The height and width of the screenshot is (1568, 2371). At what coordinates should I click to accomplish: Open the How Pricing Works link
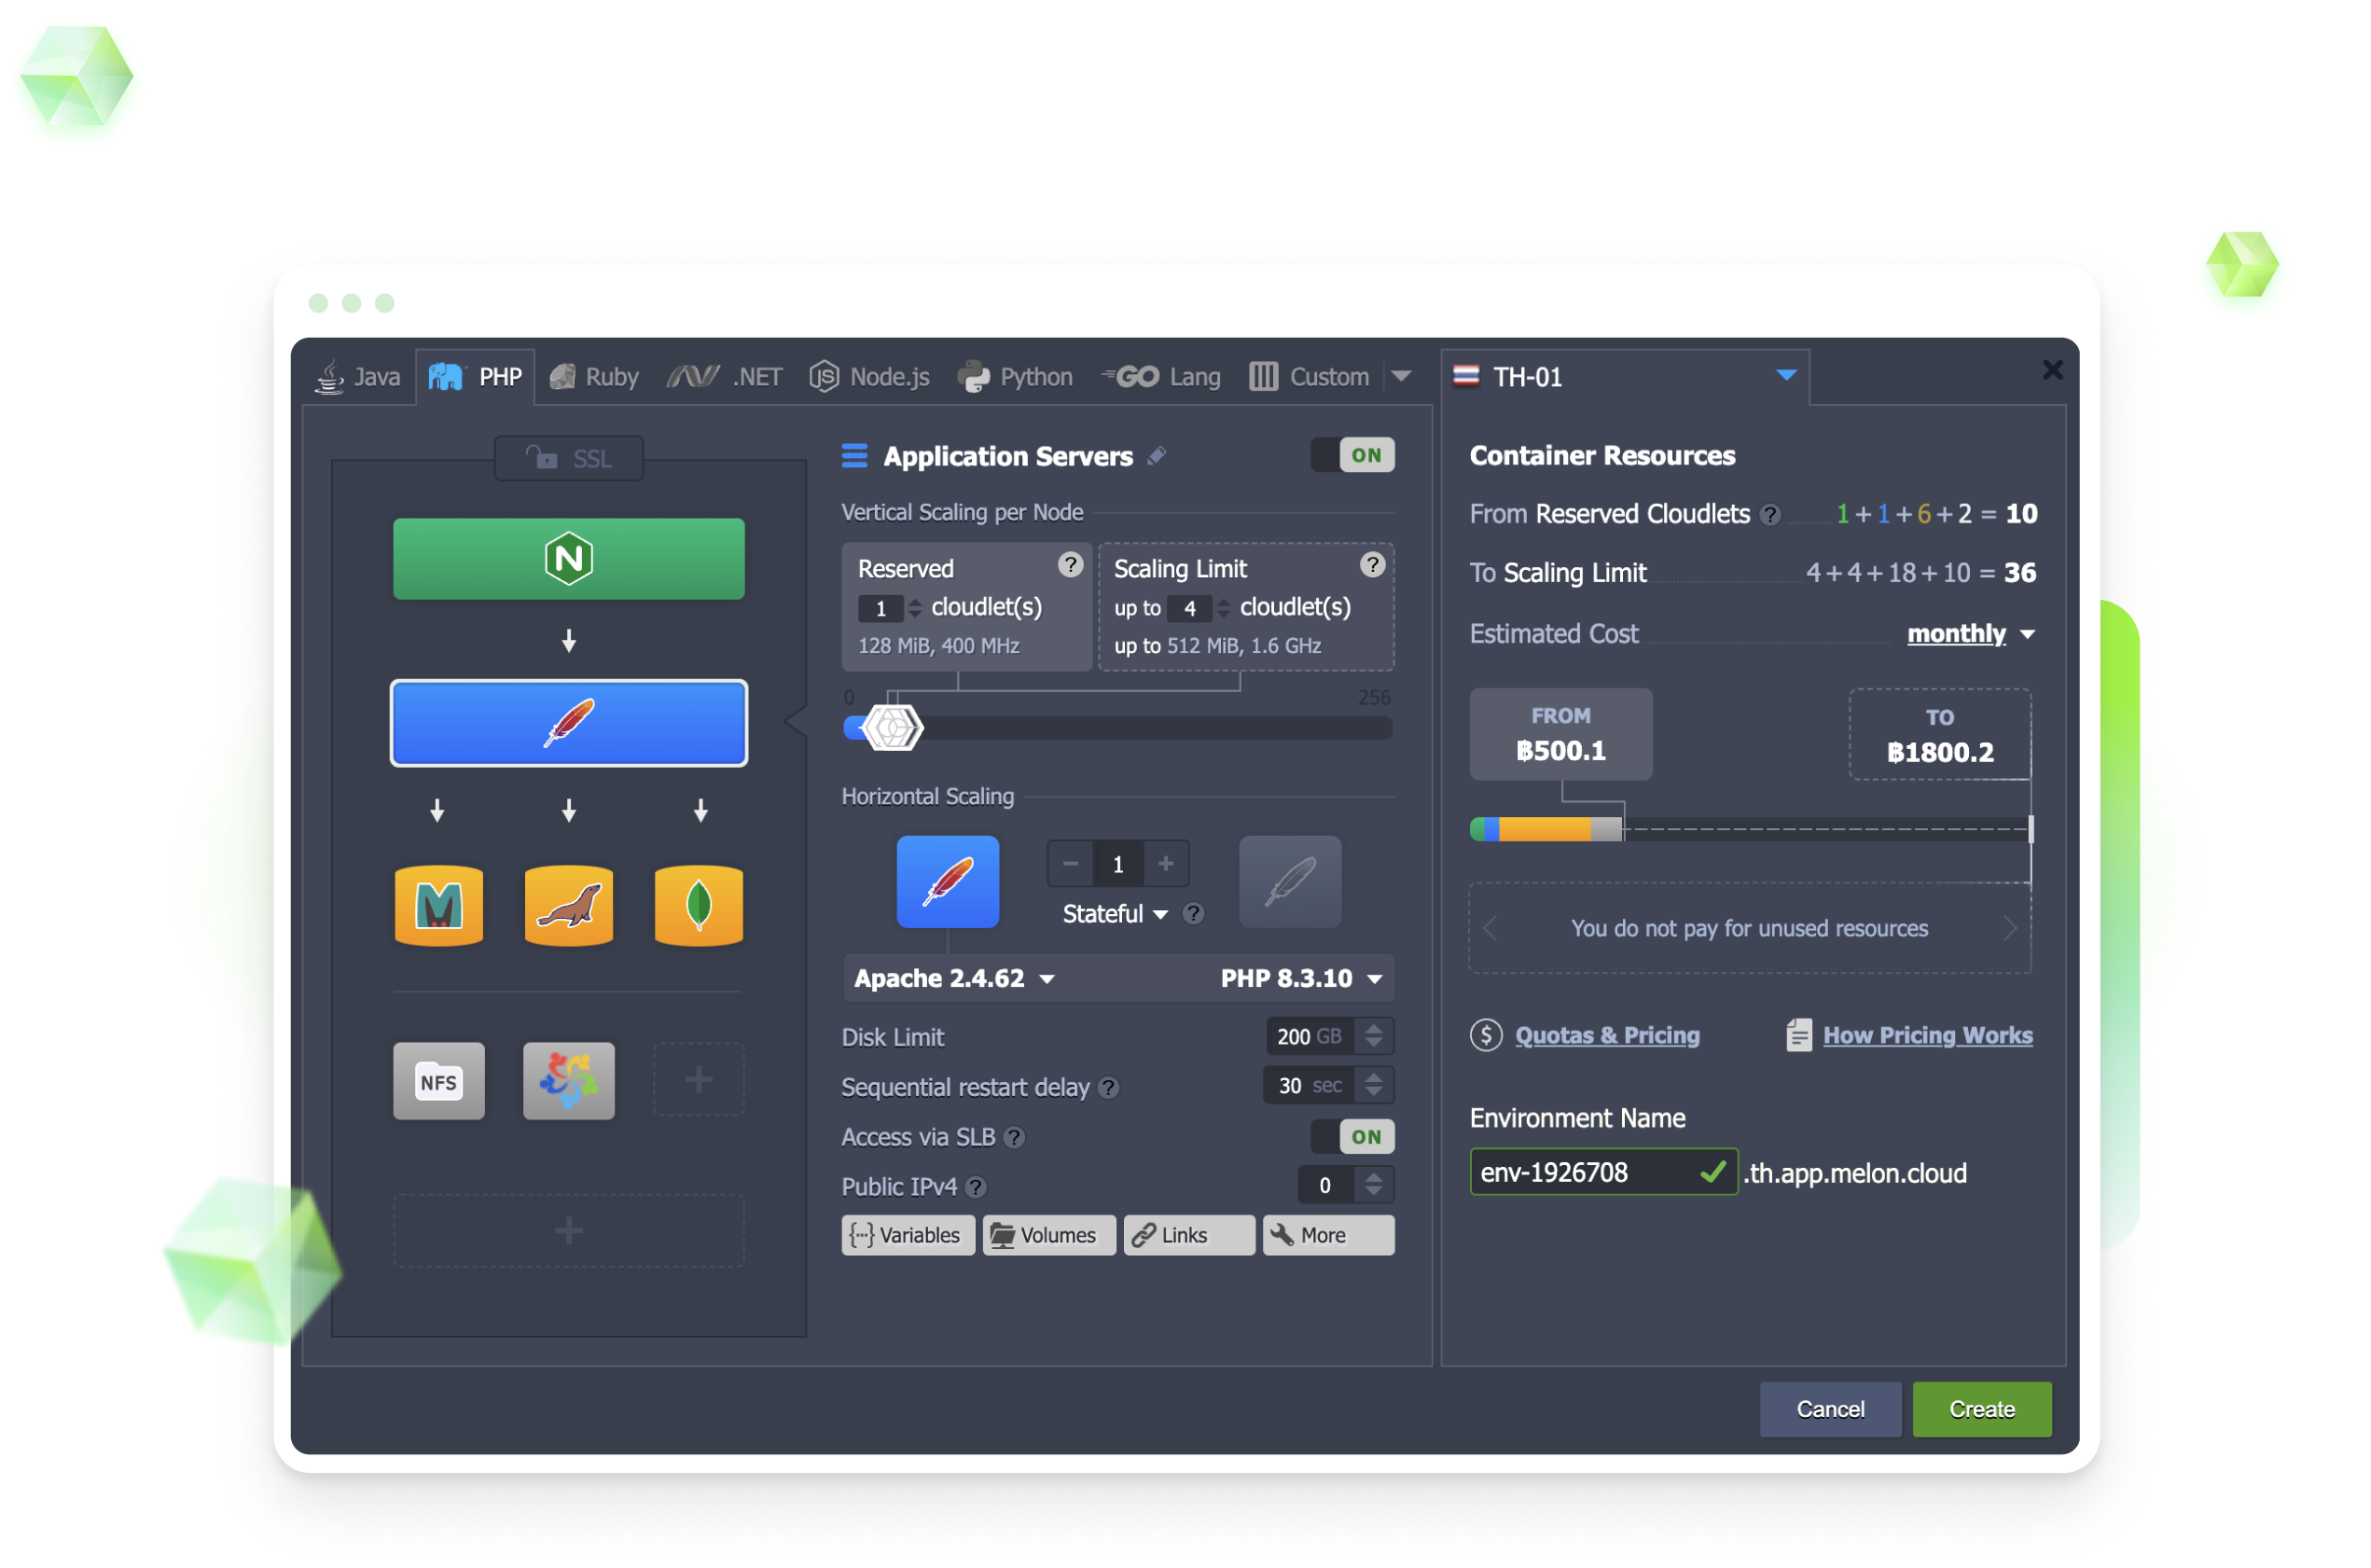click(x=1927, y=1035)
